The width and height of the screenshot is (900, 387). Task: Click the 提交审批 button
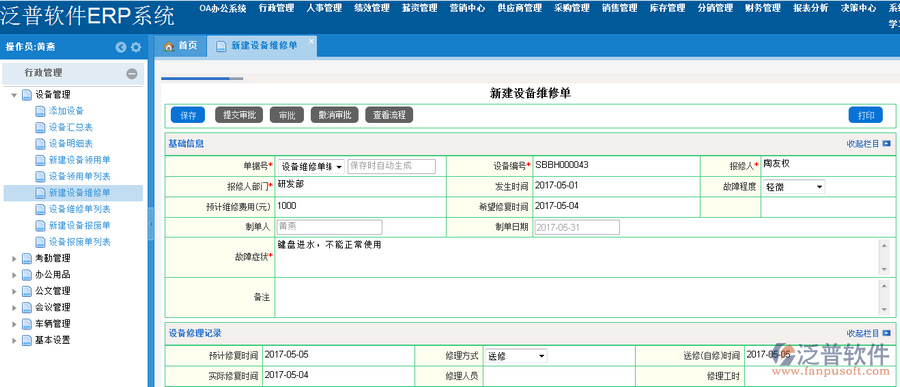(239, 115)
